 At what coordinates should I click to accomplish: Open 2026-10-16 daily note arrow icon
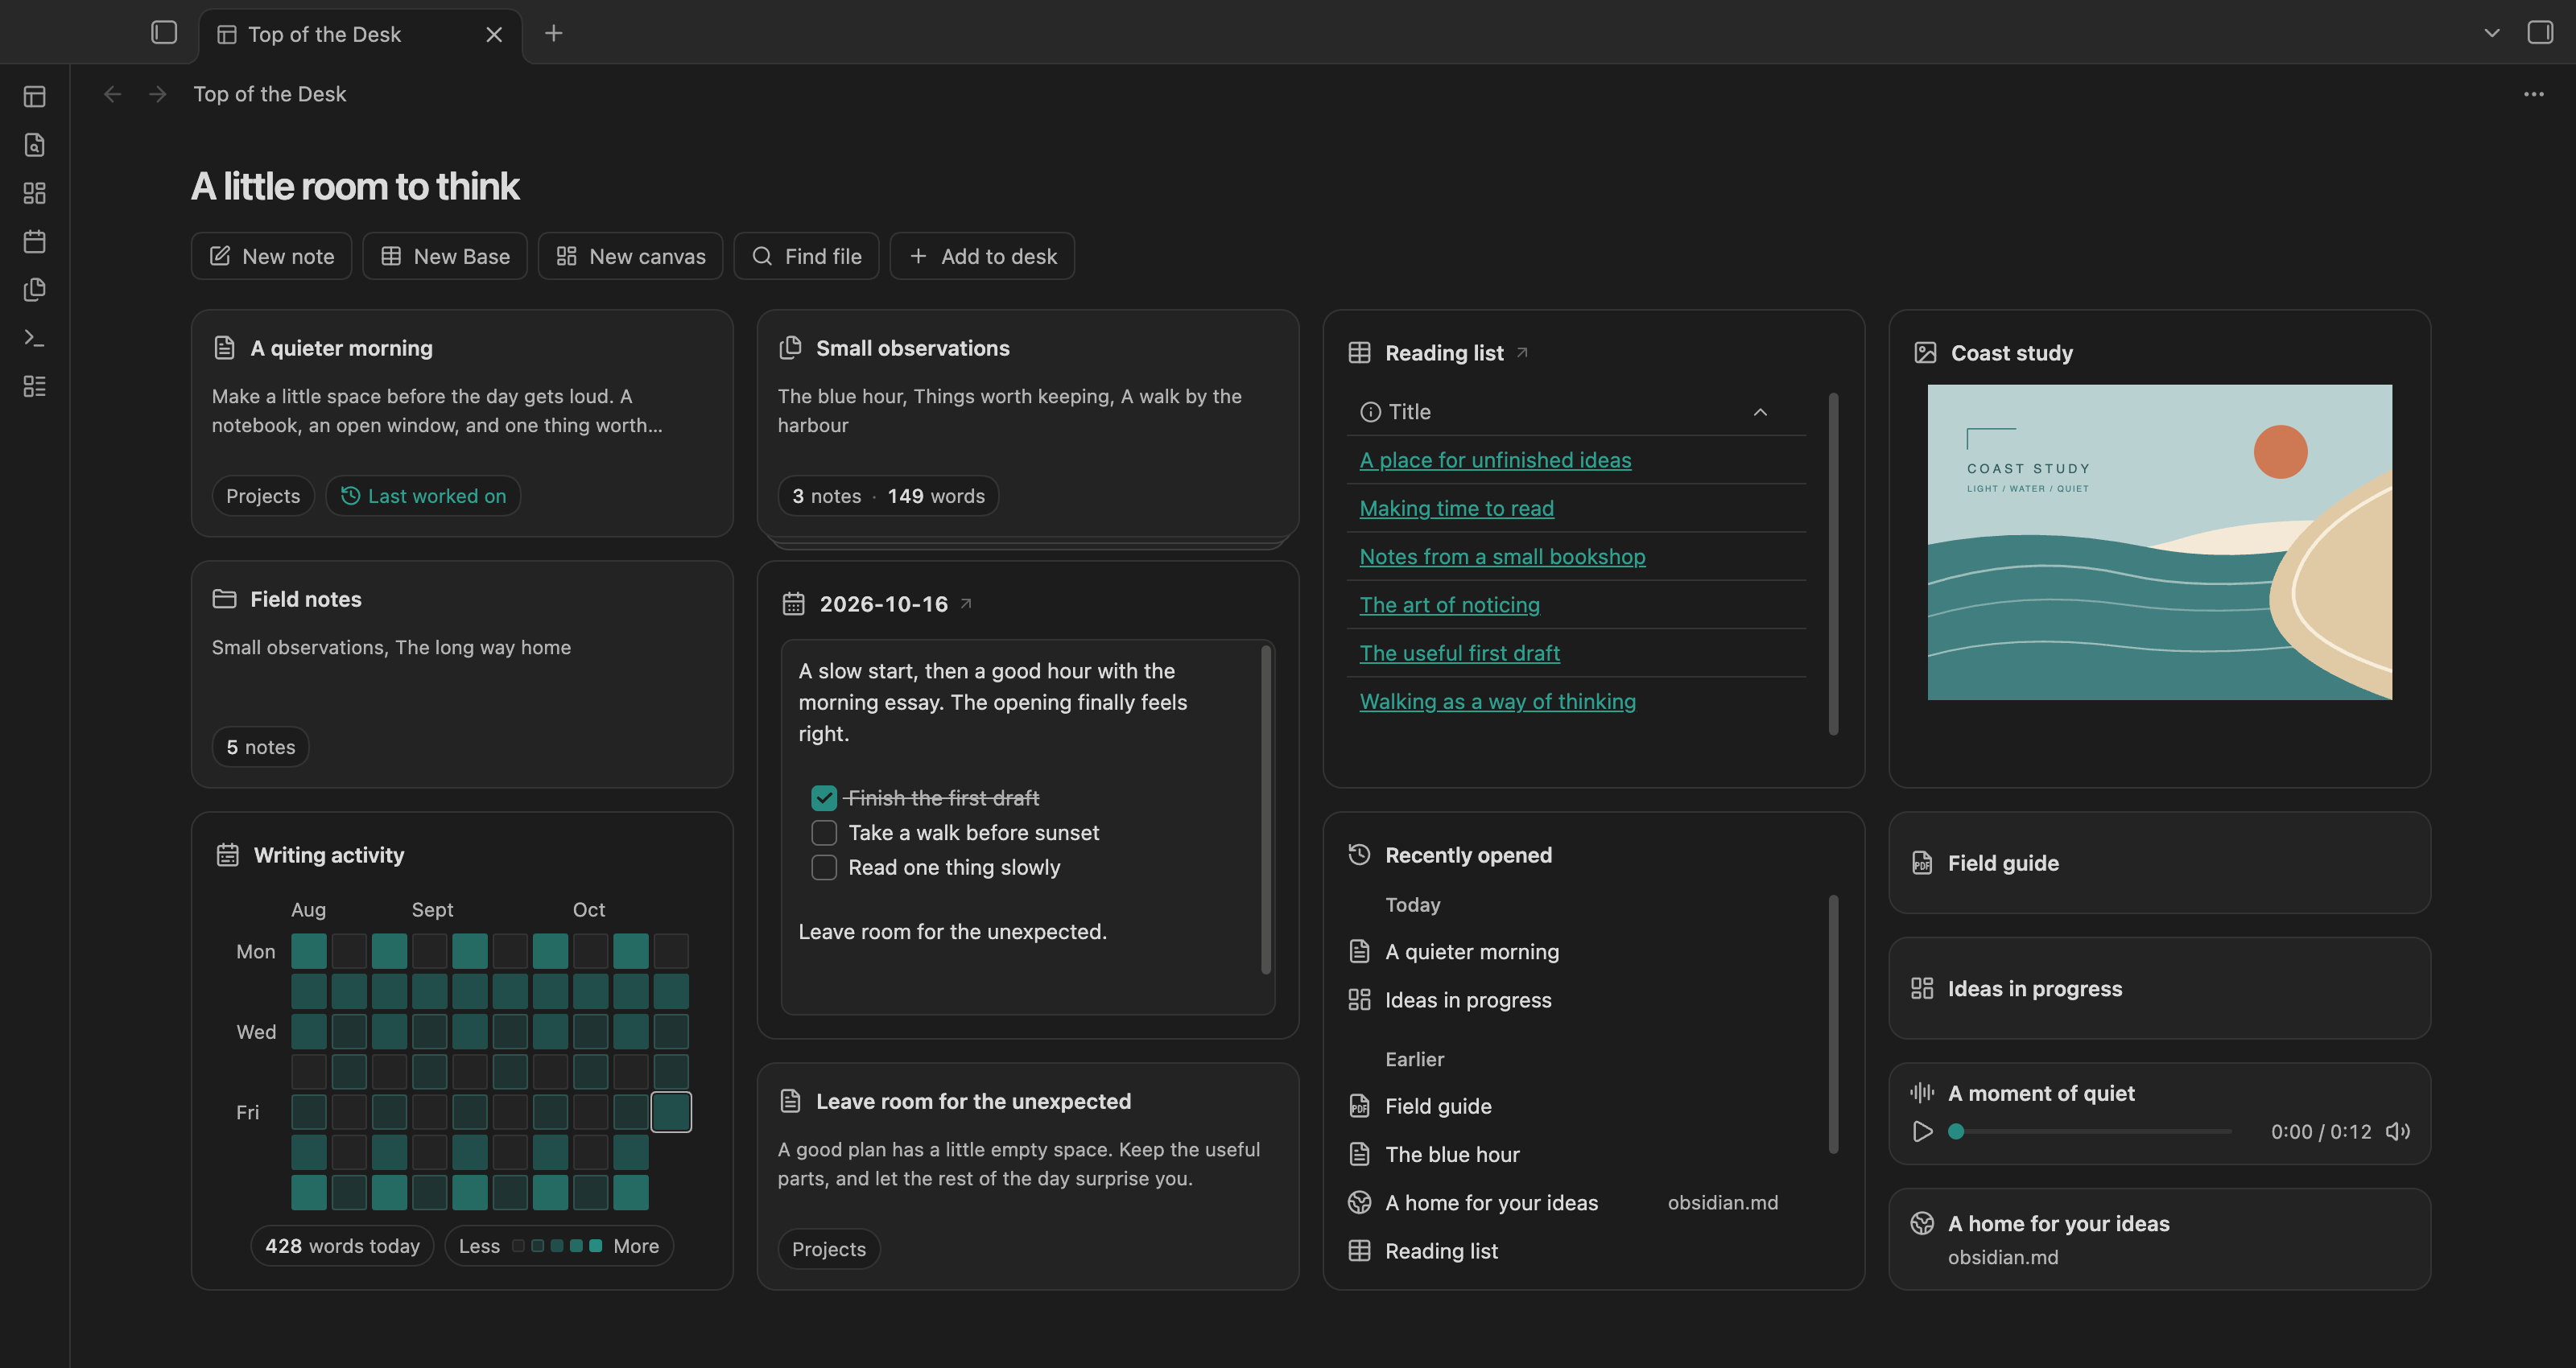[x=966, y=603]
